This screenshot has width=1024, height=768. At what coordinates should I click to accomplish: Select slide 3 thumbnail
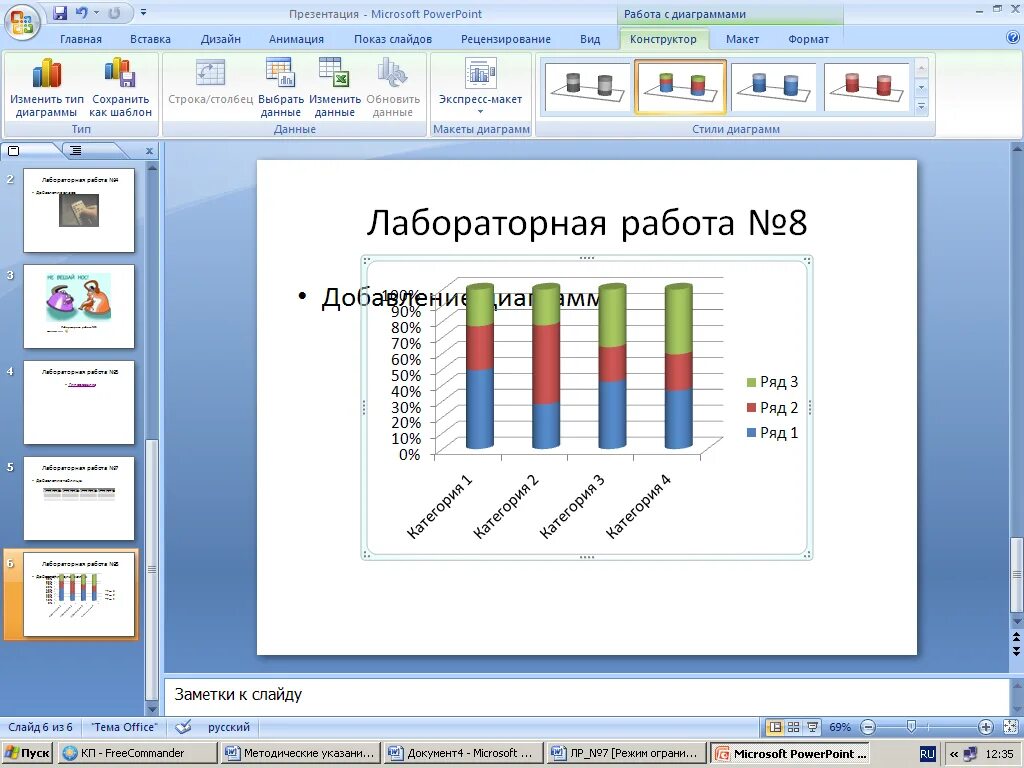point(79,306)
